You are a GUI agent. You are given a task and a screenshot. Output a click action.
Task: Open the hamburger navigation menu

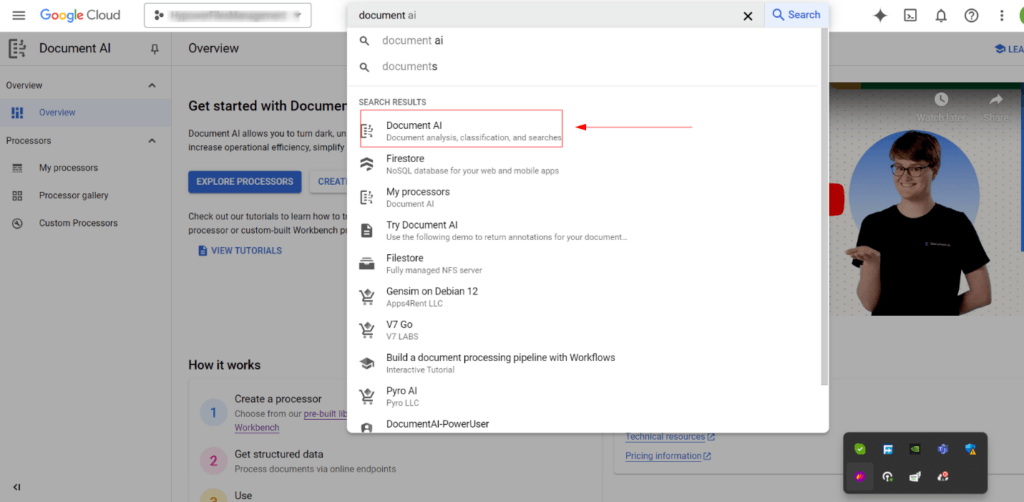[19, 15]
